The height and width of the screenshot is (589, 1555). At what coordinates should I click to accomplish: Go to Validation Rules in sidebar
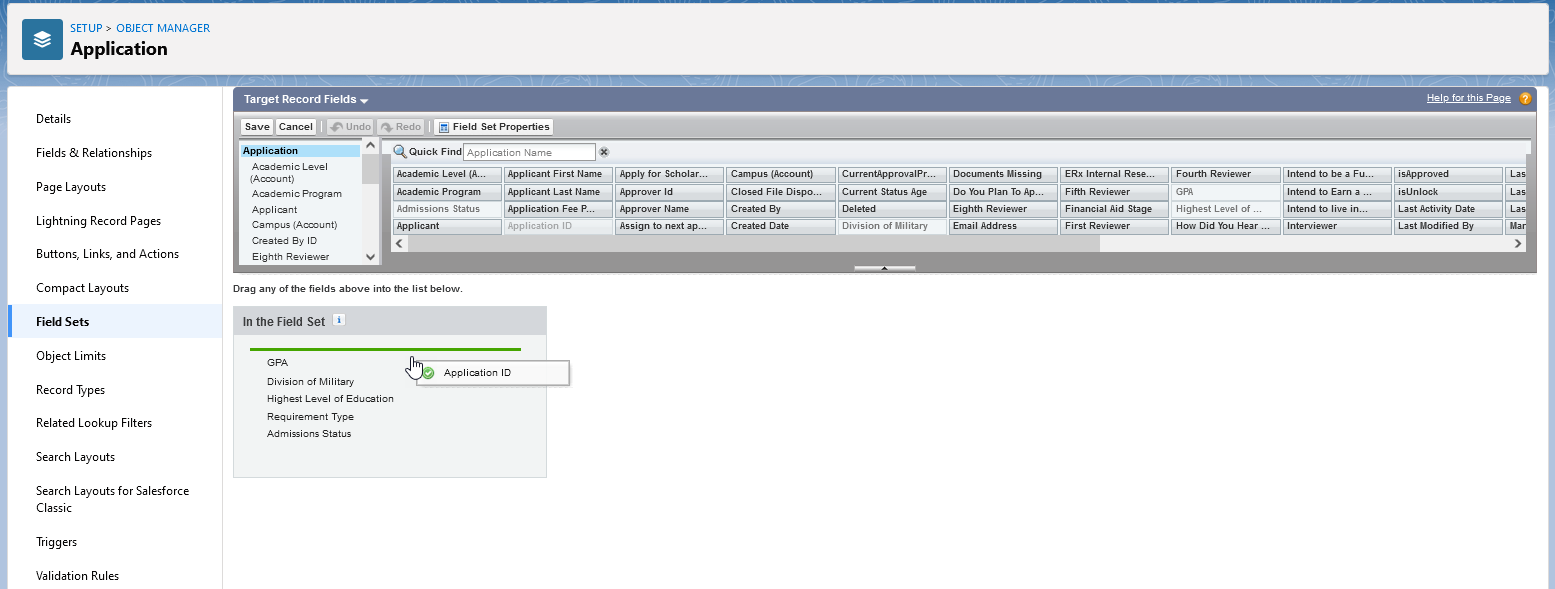77,576
